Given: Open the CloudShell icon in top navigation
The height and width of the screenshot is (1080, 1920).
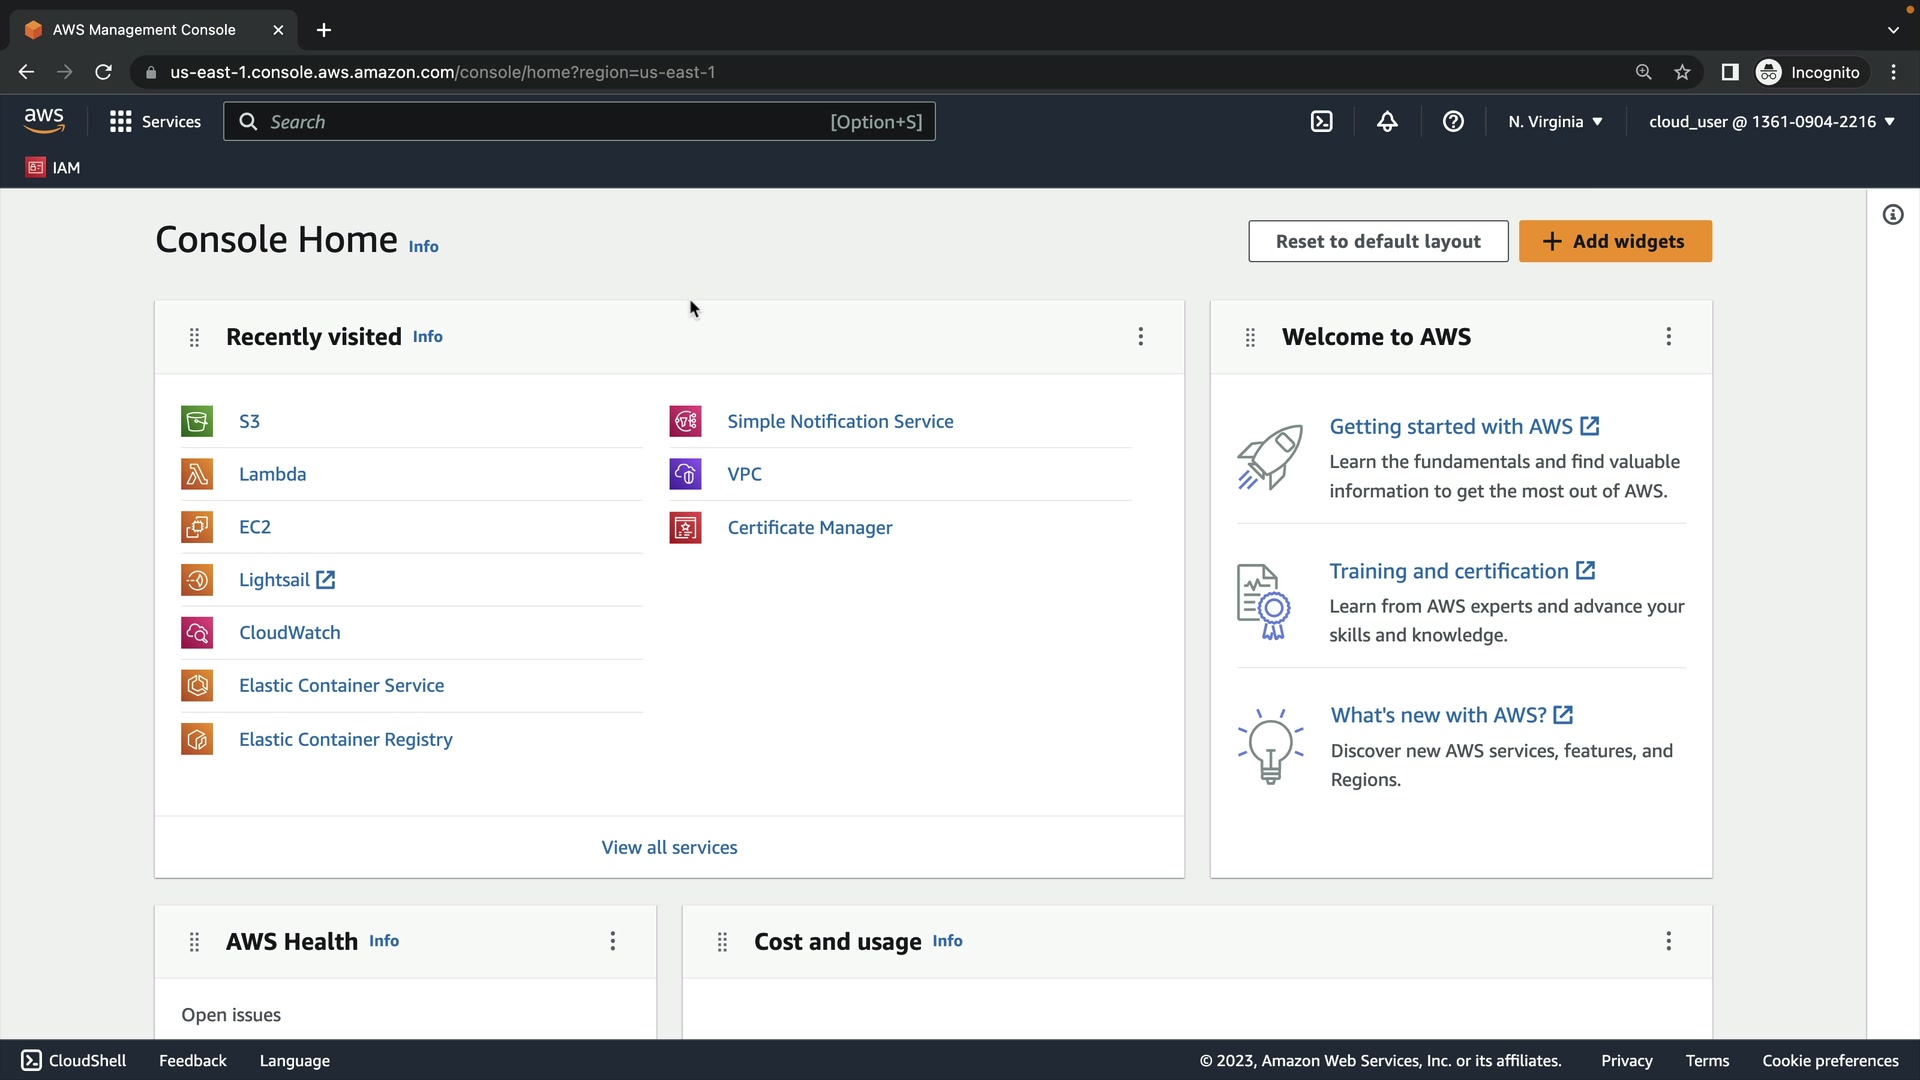Looking at the screenshot, I should coord(1322,122).
